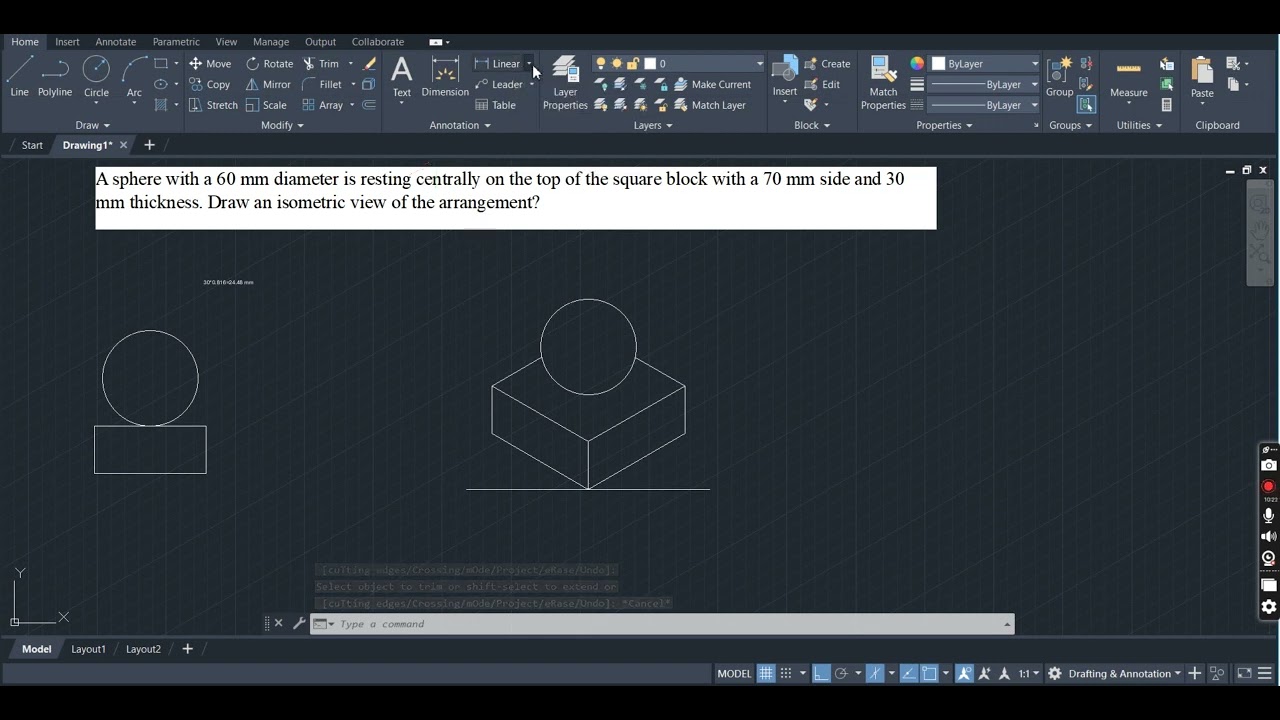Expand the Layers panel
This screenshot has width=1280, height=720.
(x=653, y=125)
